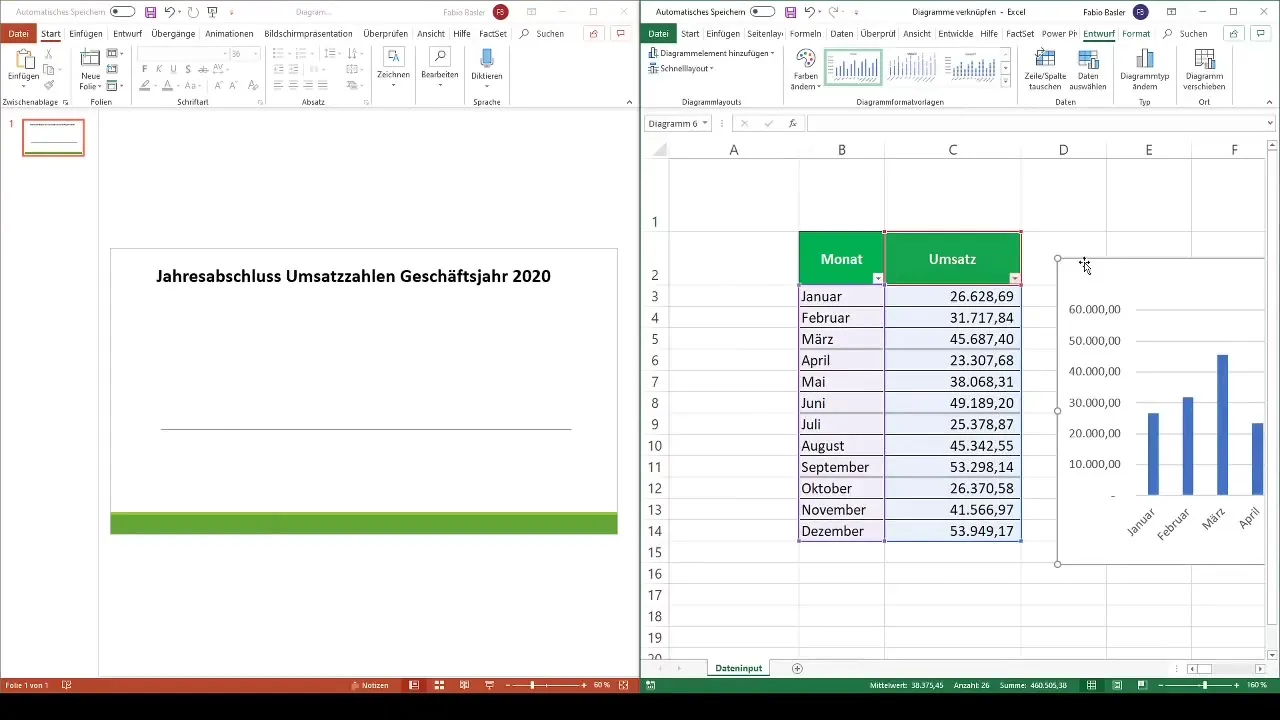Open Schnelllayout dropdown
This screenshot has height=720, width=1280.
click(x=681, y=68)
